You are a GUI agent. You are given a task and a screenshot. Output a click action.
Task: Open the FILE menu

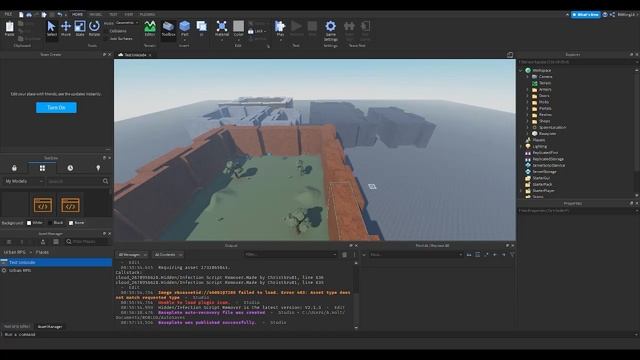pos(8,14)
